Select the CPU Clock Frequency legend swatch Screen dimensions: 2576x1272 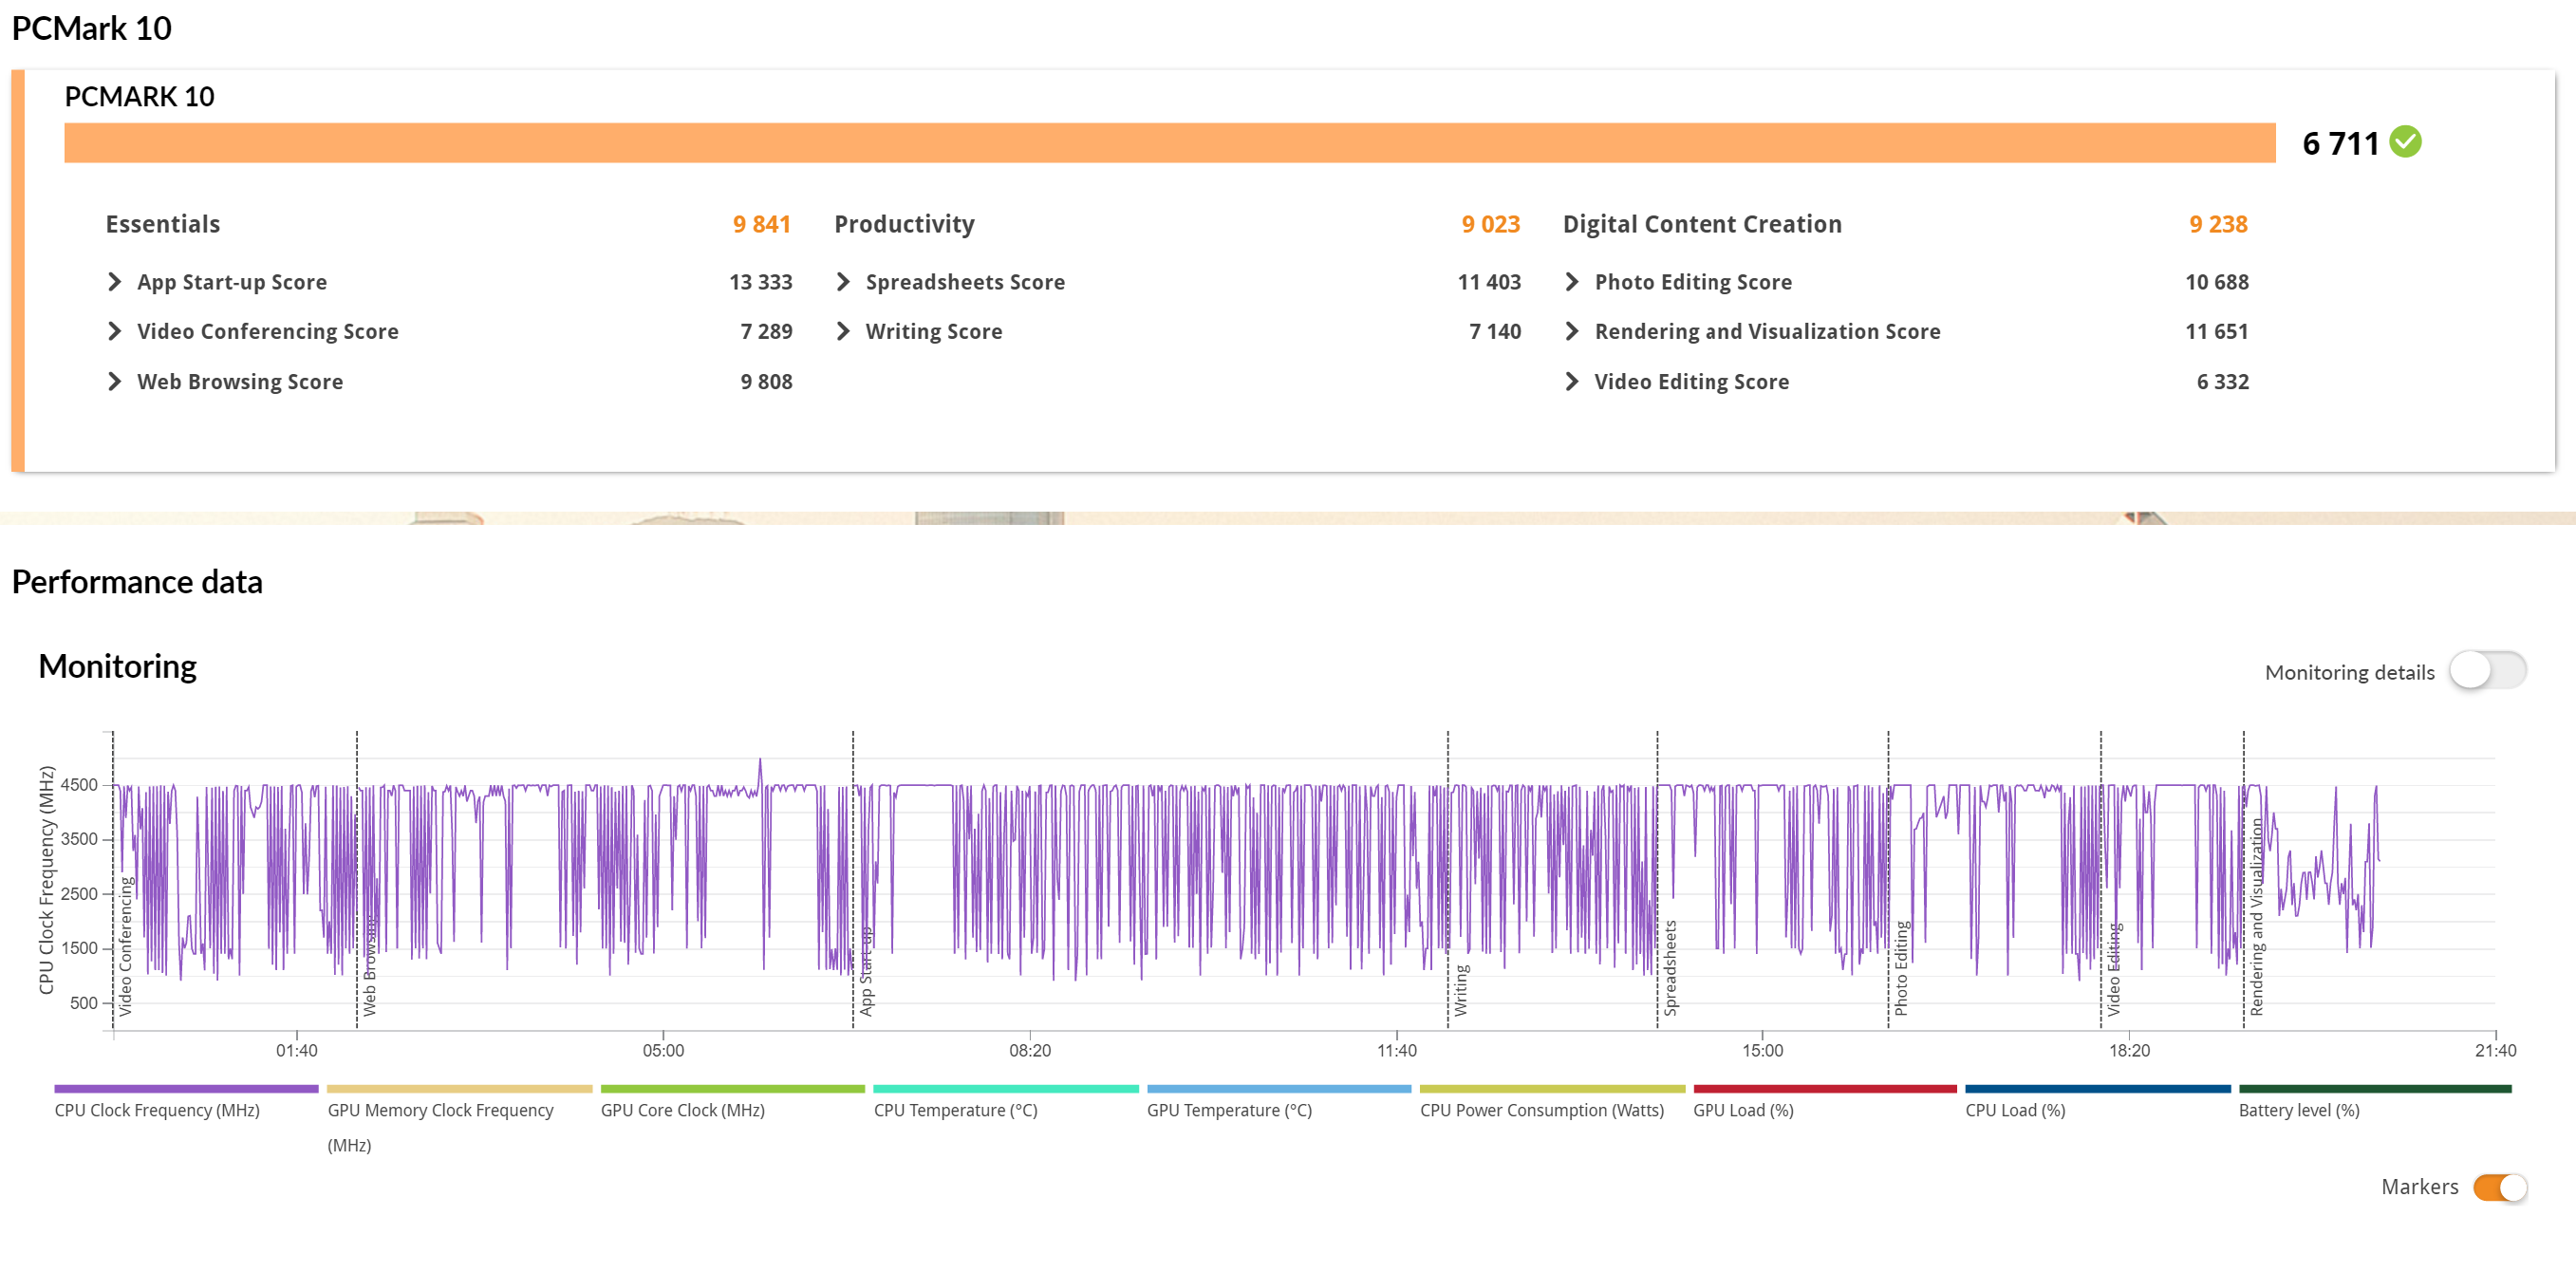coord(186,1088)
